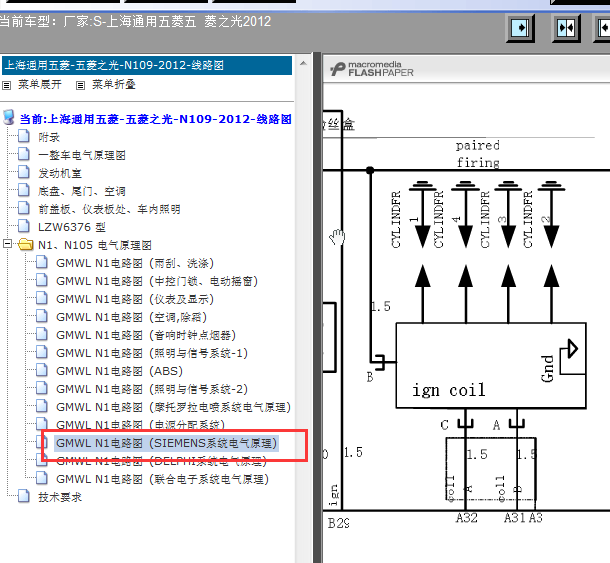
Task: Click the page icon beside 仪表及显示 entry
Action: pos(42,298)
